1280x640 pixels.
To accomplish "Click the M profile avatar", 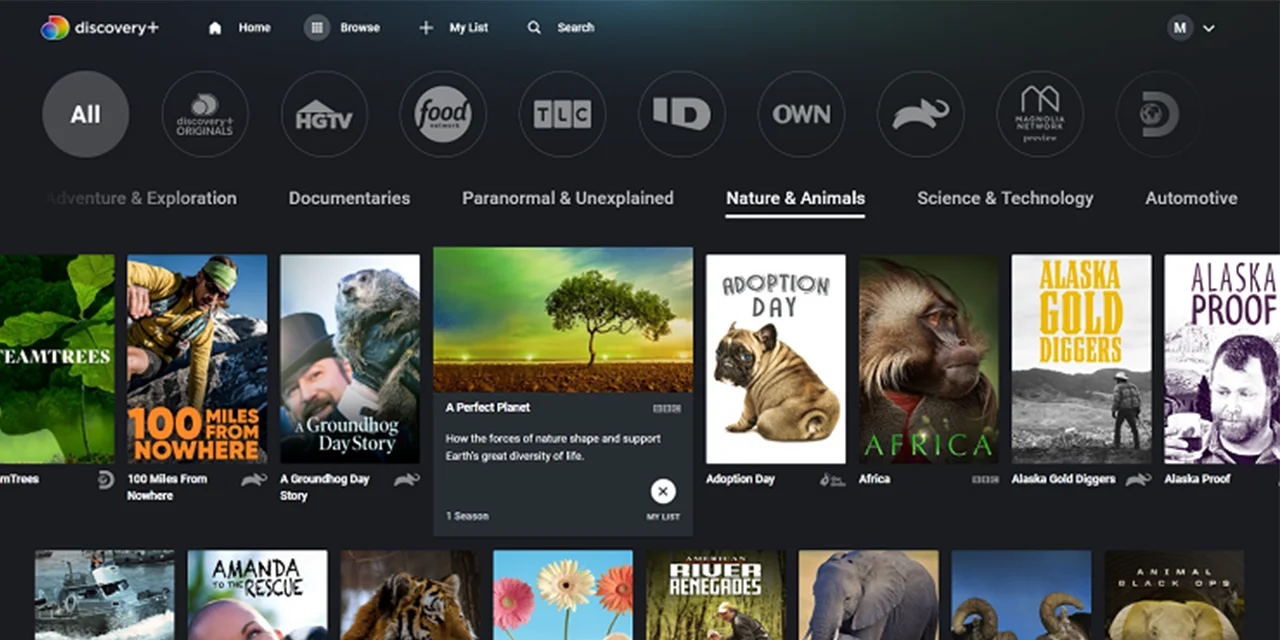I will [1180, 28].
